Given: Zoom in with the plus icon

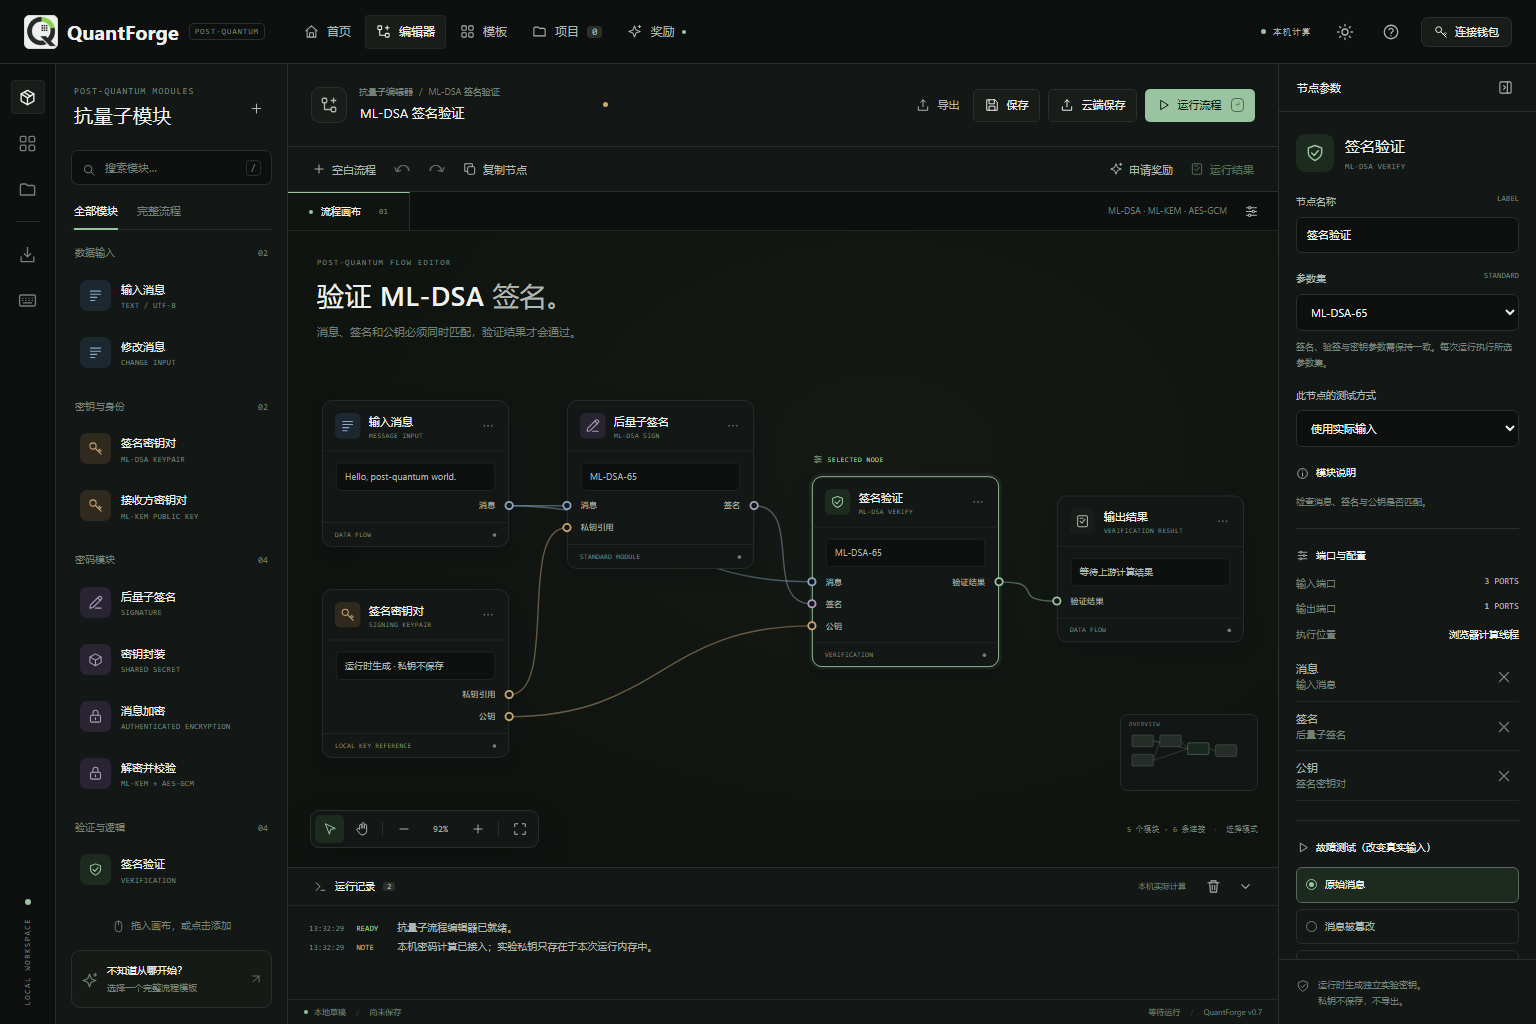Looking at the screenshot, I should pyautogui.click(x=478, y=829).
